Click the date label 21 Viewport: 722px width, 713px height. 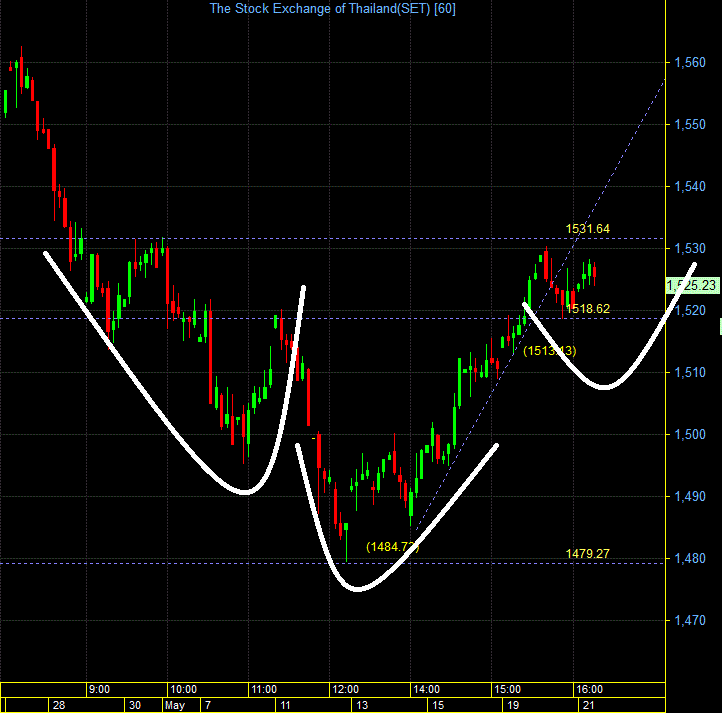click(589, 705)
